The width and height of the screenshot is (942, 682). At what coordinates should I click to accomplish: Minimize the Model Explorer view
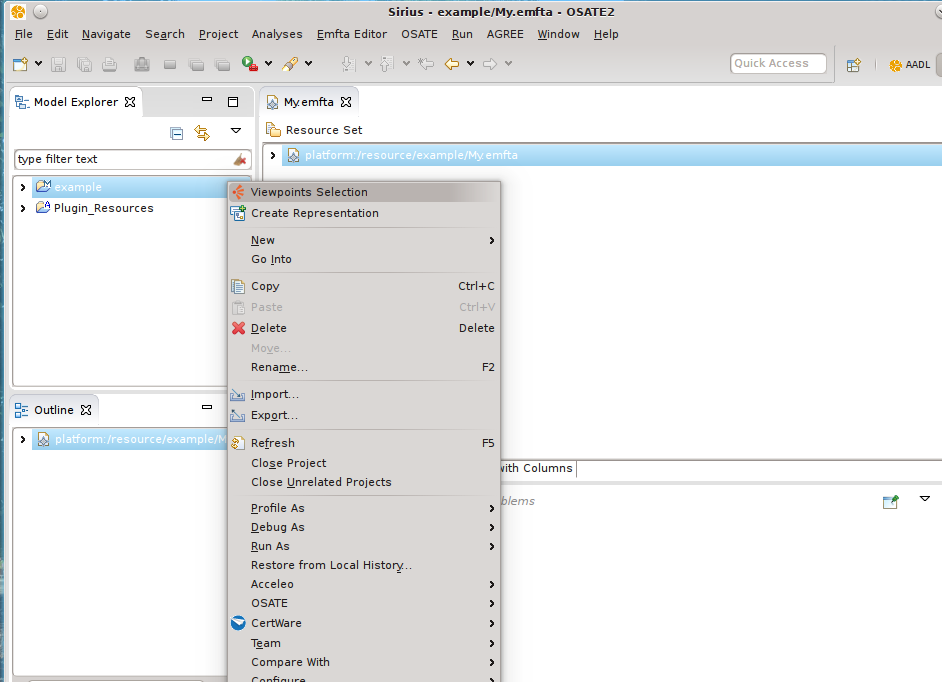pyautogui.click(x=207, y=99)
